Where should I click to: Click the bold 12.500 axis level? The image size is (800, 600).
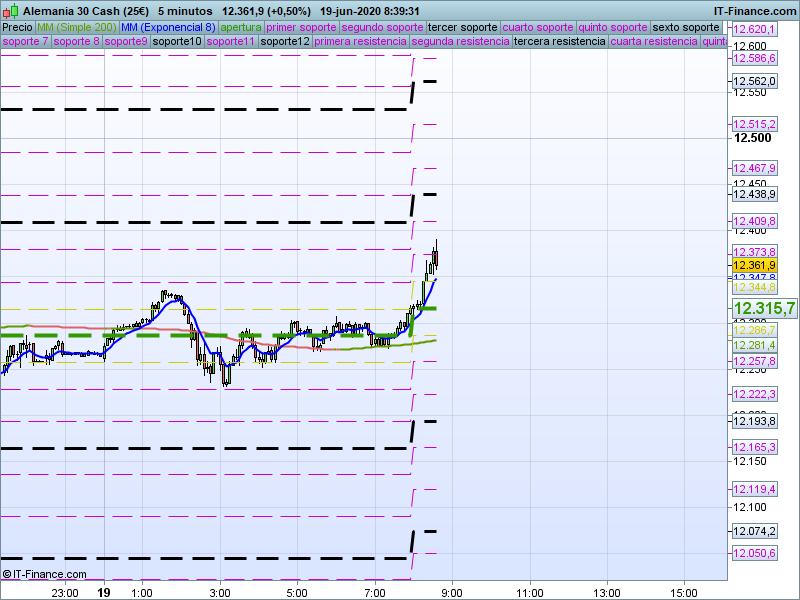point(753,138)
